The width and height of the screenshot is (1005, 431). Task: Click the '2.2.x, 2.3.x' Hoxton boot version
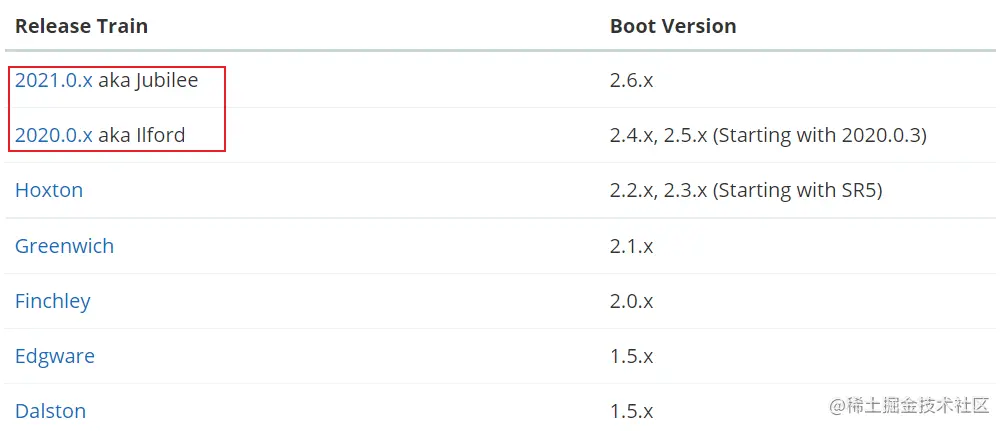(658, 191)
